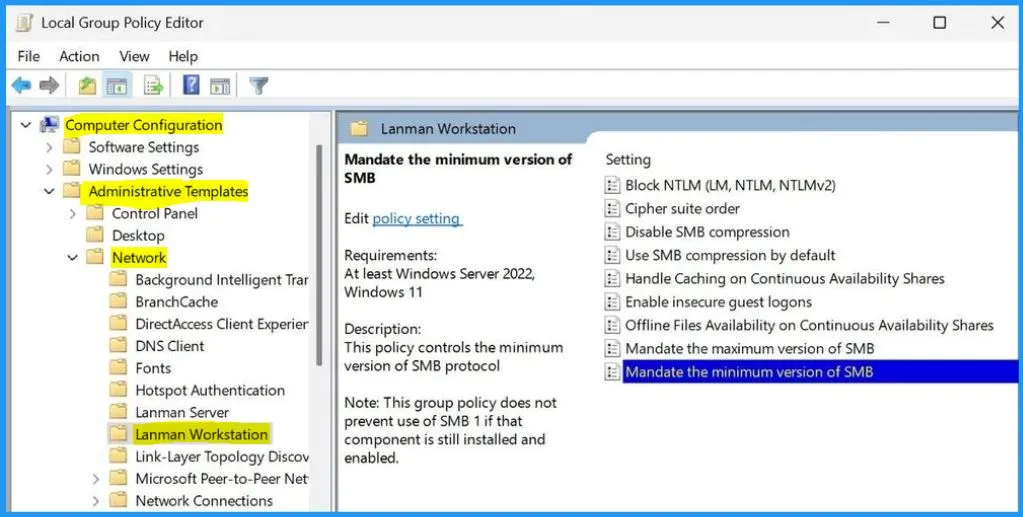The image size is (1023, 517).
Task: Click the Computer Configuration computer icon
Action: (50, 125)
